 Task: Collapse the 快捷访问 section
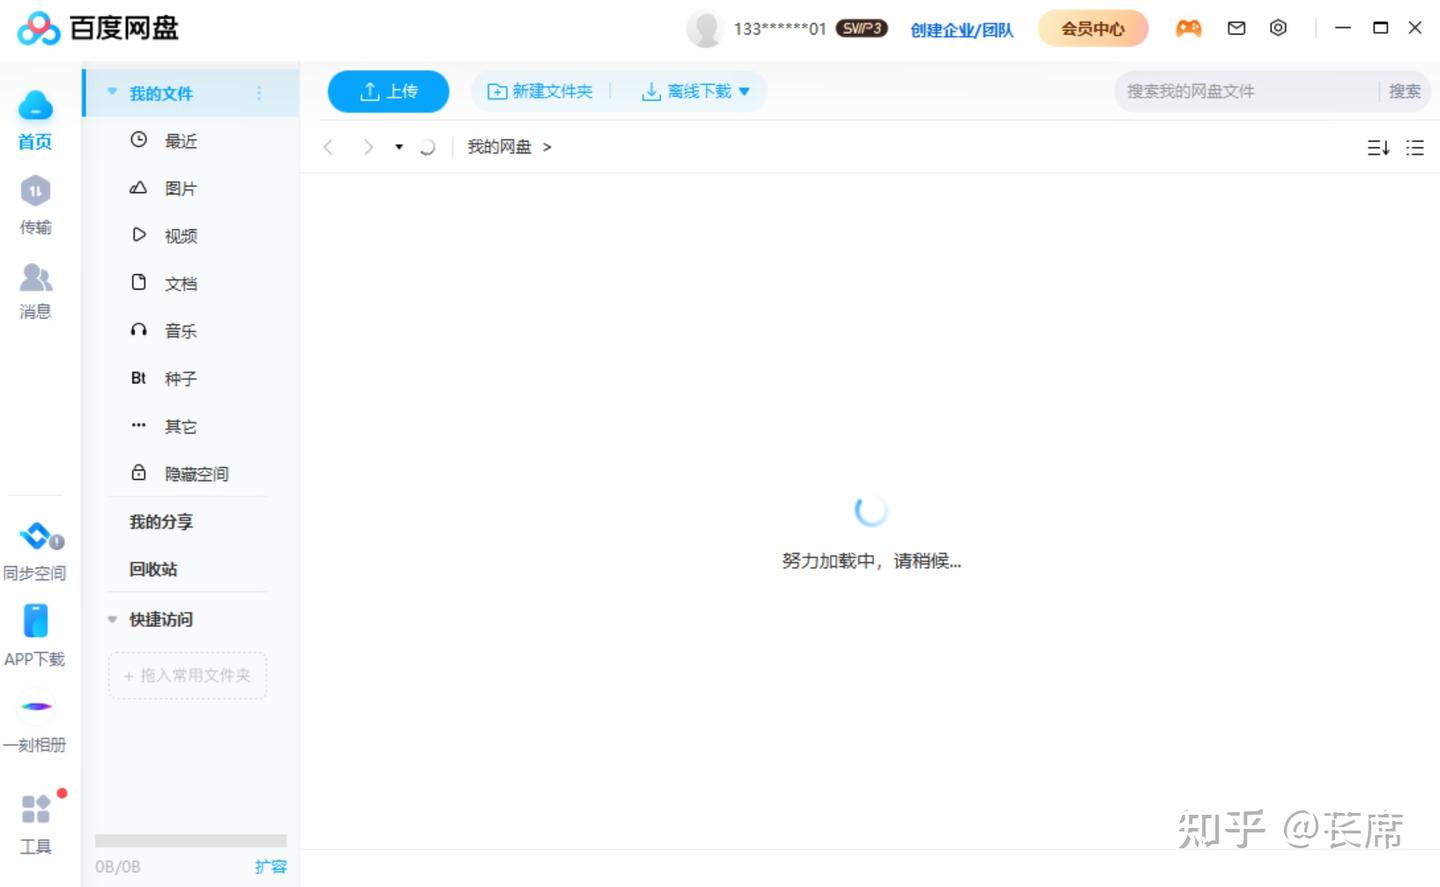click(112, 619)
